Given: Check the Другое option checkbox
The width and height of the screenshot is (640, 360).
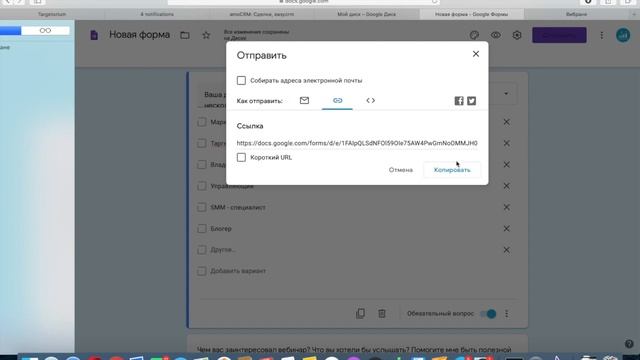Looking at the screenshot, I should [x=202, y=250].
